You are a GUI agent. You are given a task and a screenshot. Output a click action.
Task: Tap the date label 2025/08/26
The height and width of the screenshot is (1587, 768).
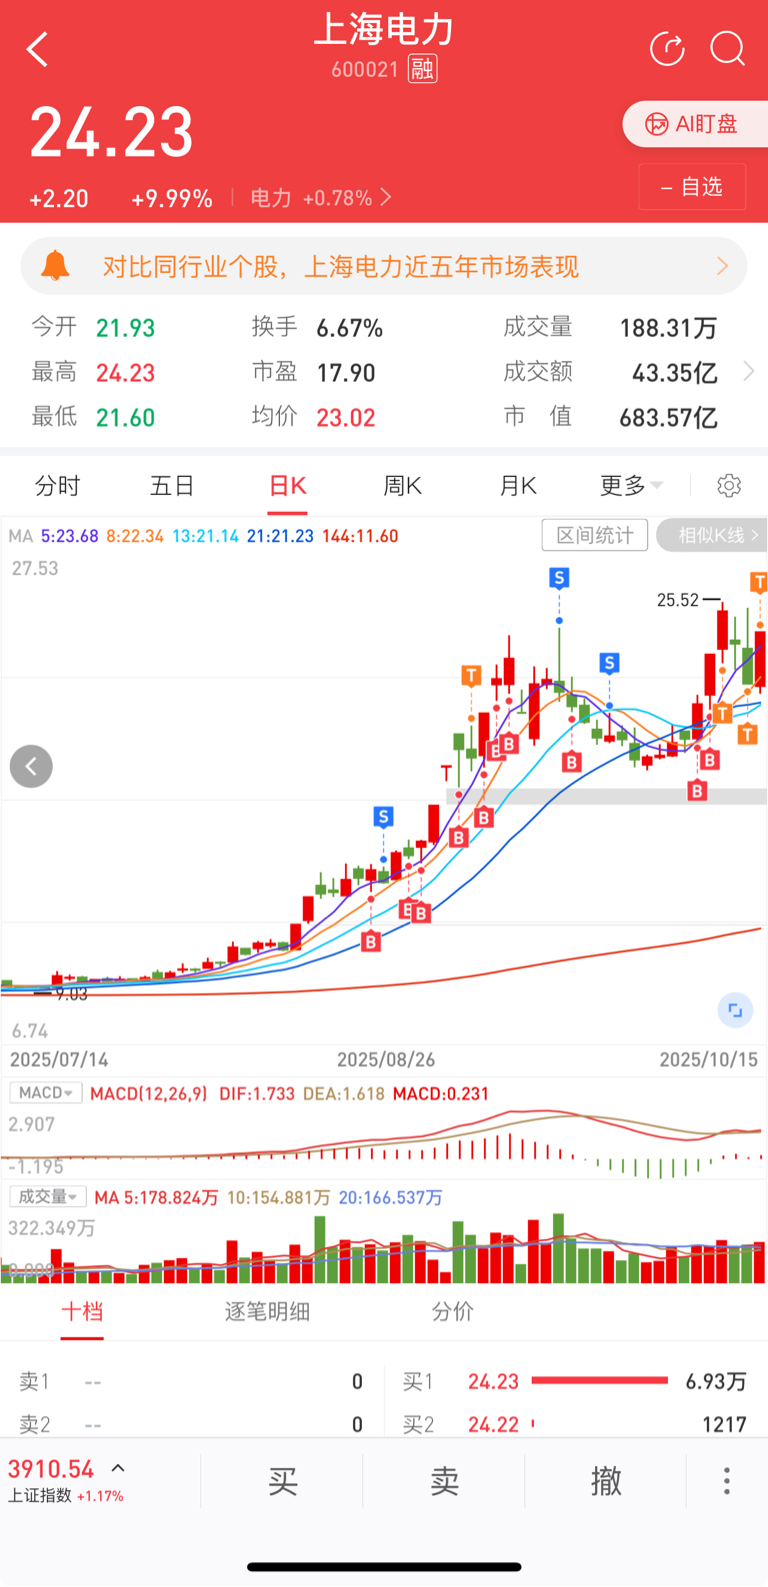pyautogui.click(x=386, y=1060)
